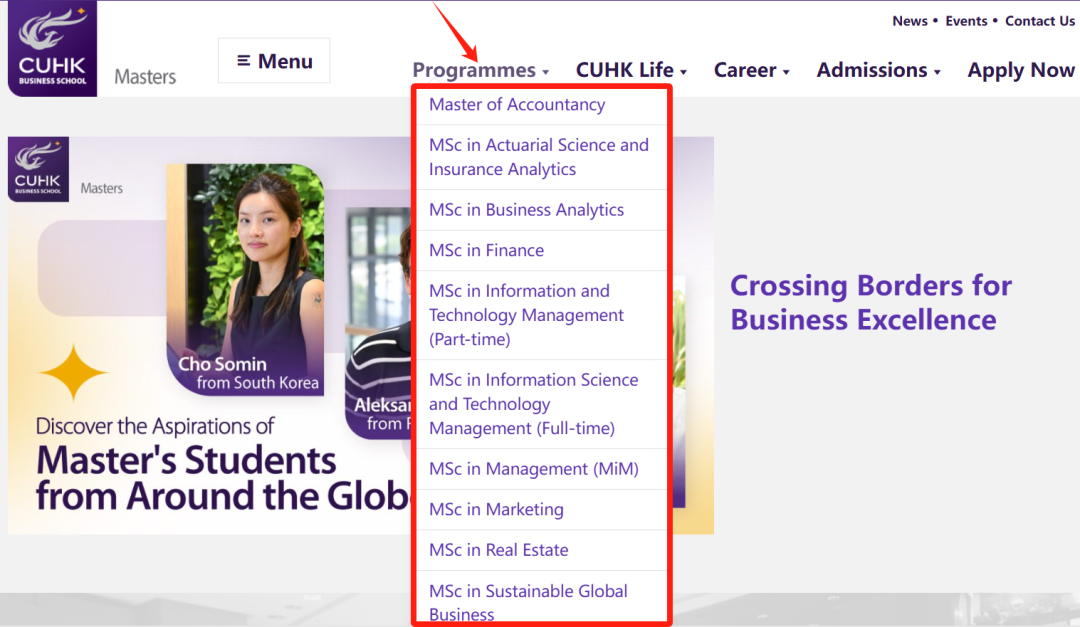This screenshot has height=627, width=1080.
Task: Select MSc in Marketing
Action: tap(542, 510)
